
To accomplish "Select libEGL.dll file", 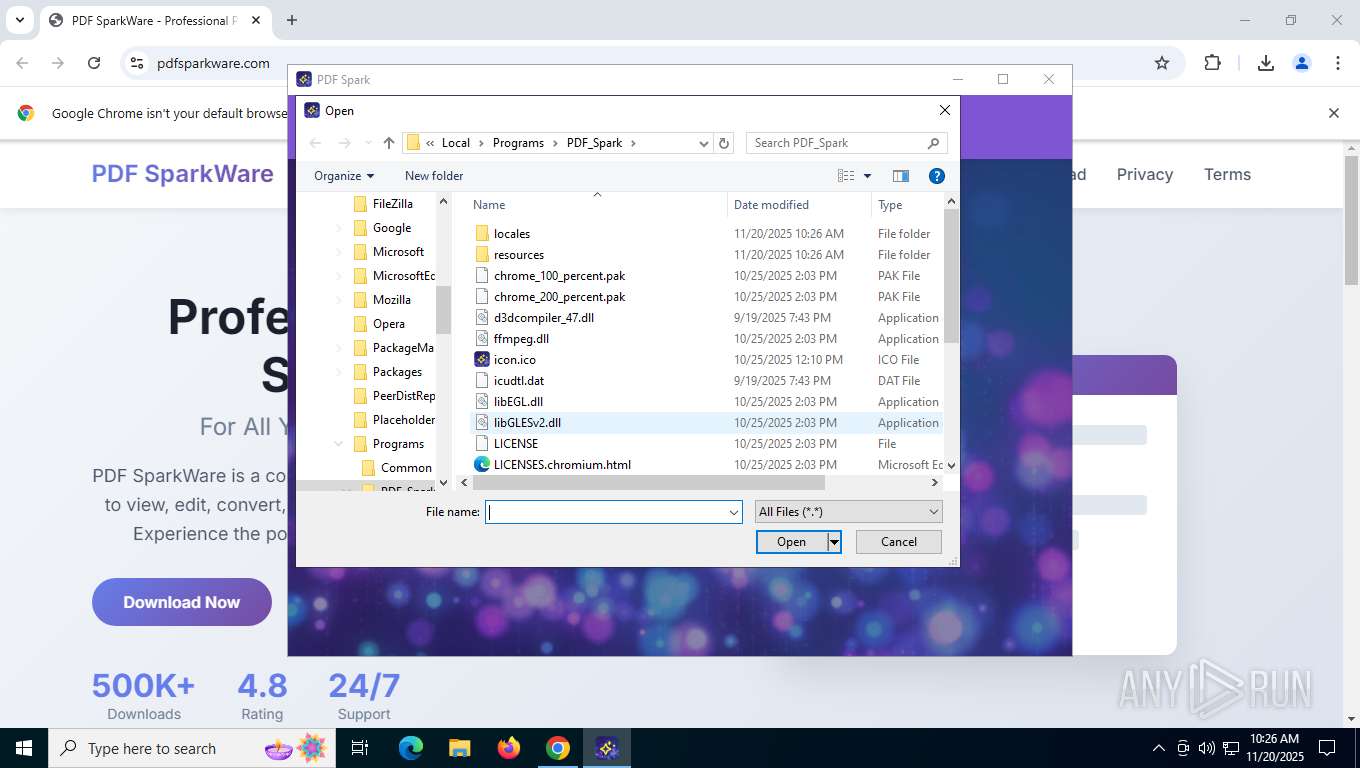I will pos(518,402).
